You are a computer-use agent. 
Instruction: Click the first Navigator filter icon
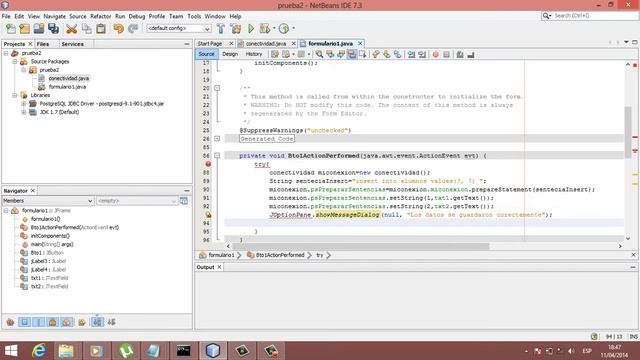[10, 322]
